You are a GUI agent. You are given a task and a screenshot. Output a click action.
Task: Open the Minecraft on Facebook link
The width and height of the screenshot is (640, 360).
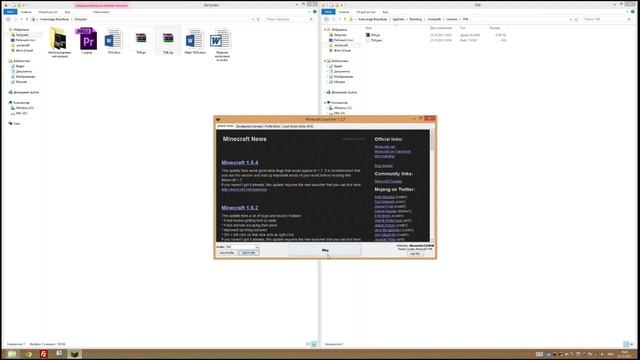(393, 151)
